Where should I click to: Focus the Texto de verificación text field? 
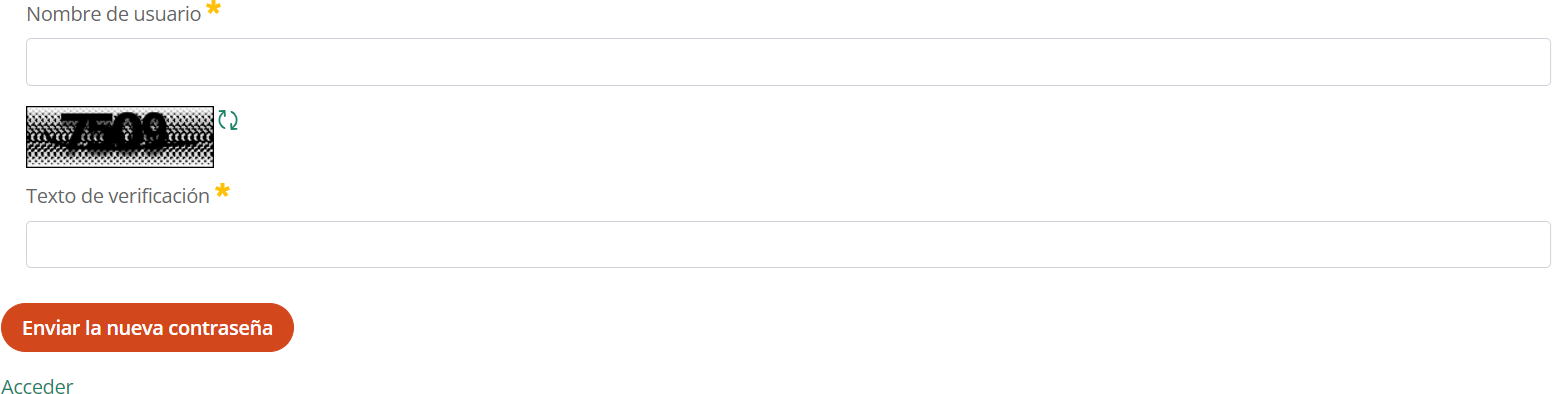coord(788,244)
